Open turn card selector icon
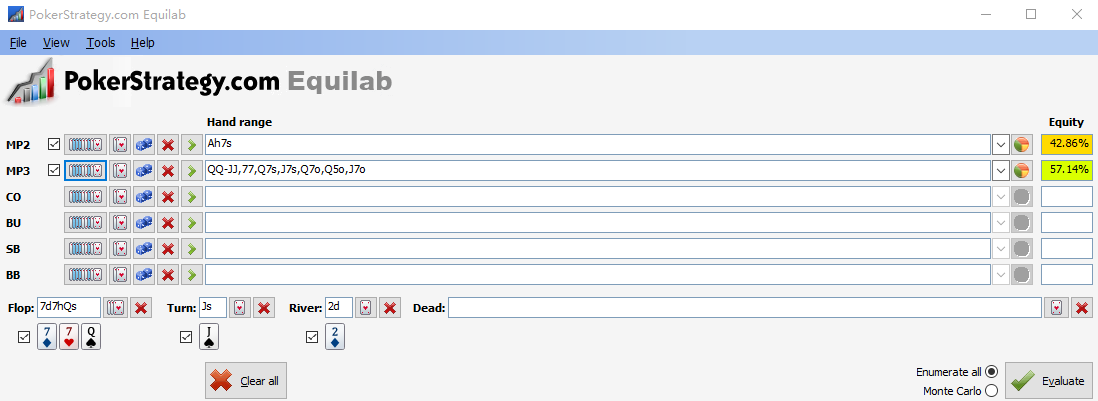Viewport: 1098px width, 401px height. pyautogui.click(x=239, y=307)
